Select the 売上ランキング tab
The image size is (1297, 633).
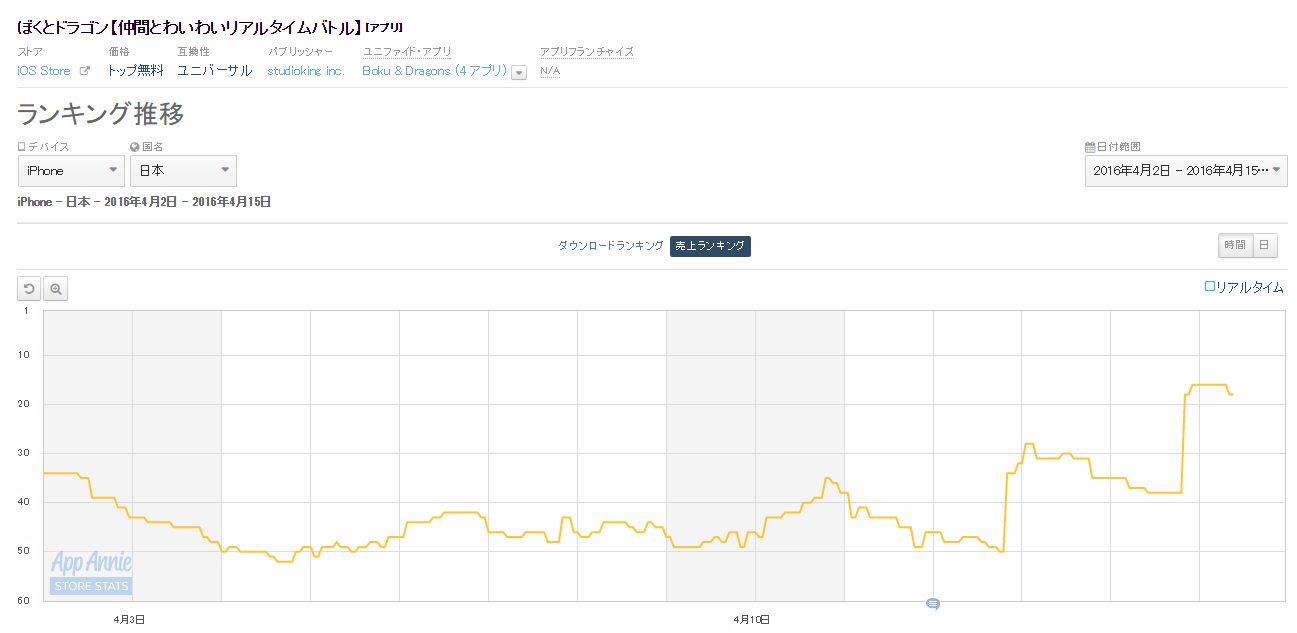click(x=710, y=246)
